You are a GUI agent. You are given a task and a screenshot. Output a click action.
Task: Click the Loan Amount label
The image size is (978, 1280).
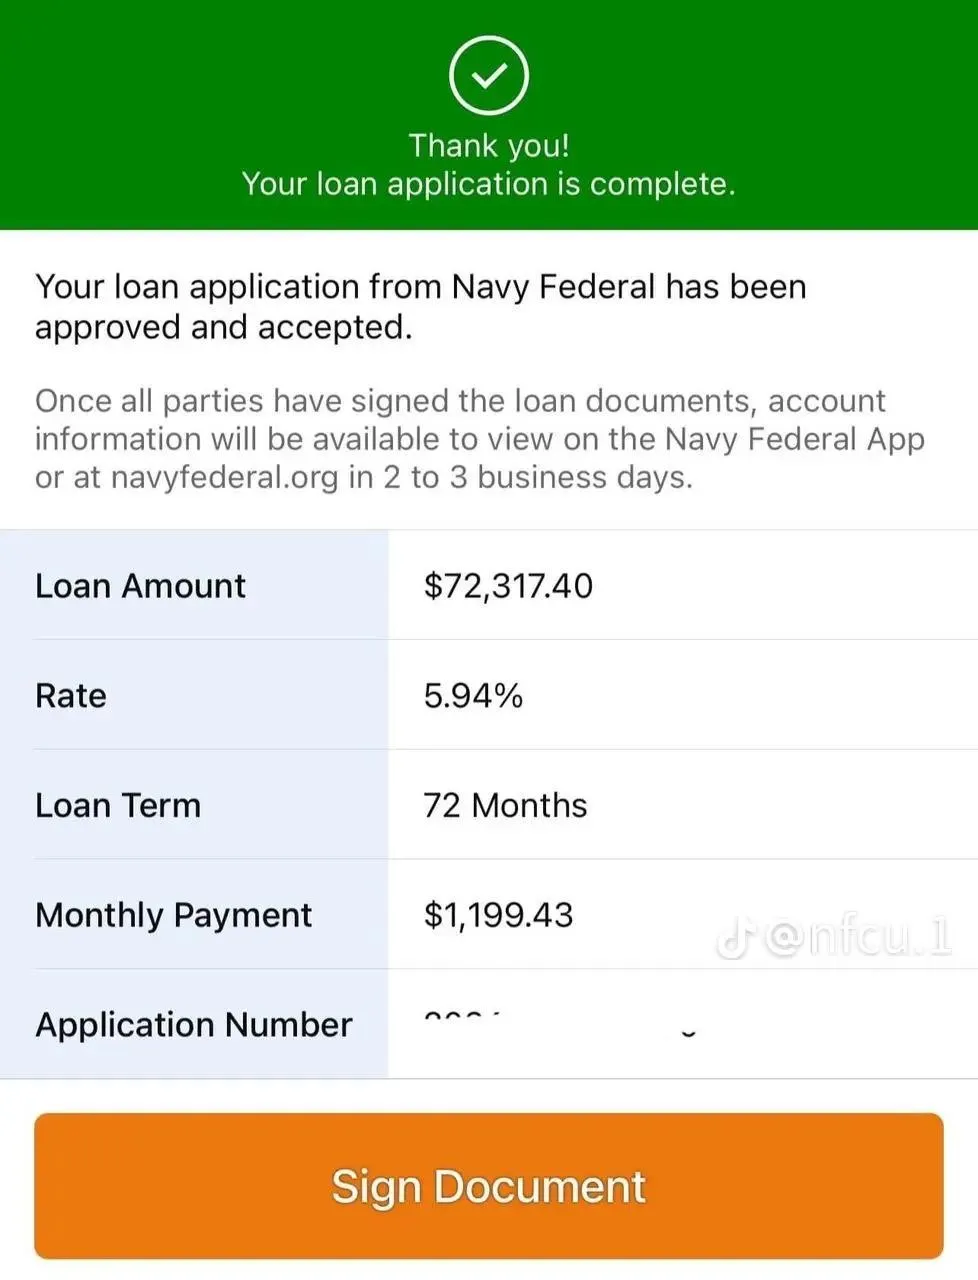(x=140, y=586)
